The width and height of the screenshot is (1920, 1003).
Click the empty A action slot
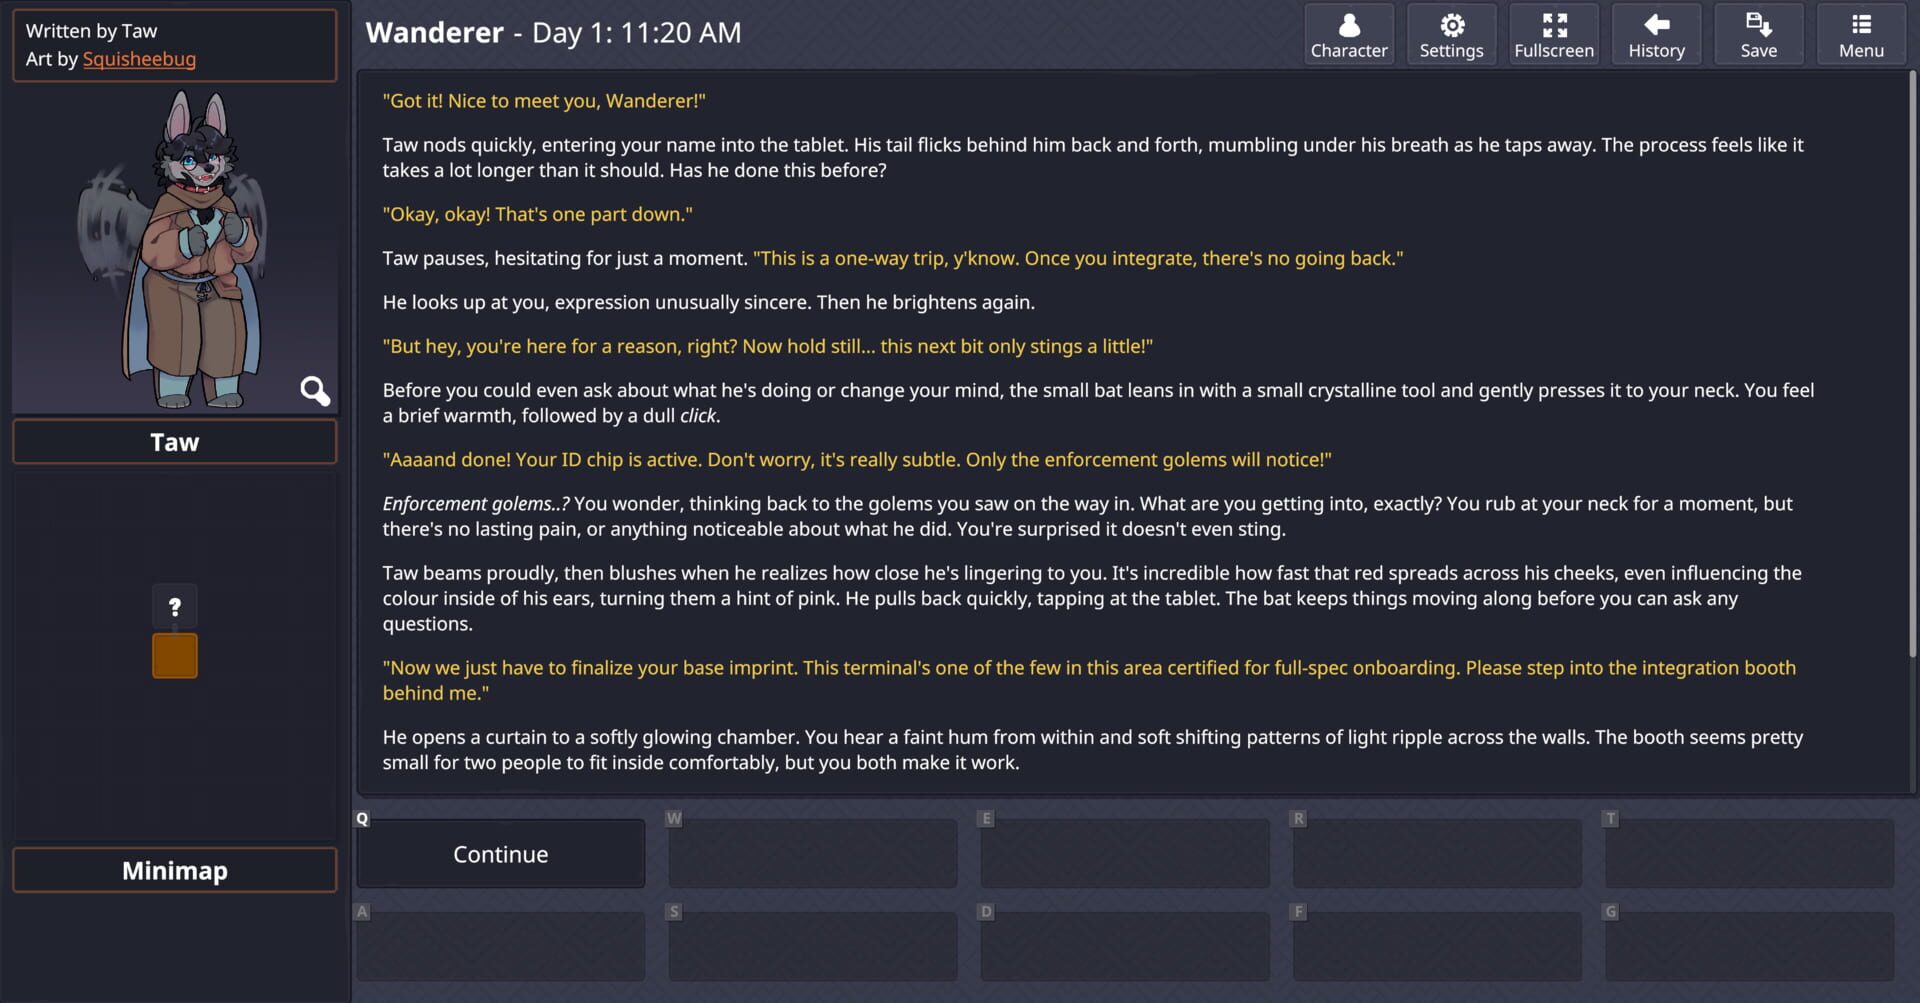[501, 946]
